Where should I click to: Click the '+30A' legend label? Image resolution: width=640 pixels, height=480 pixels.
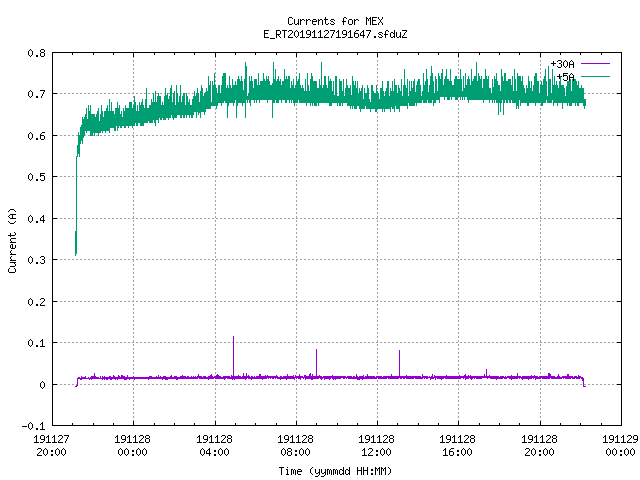point(562,64)
